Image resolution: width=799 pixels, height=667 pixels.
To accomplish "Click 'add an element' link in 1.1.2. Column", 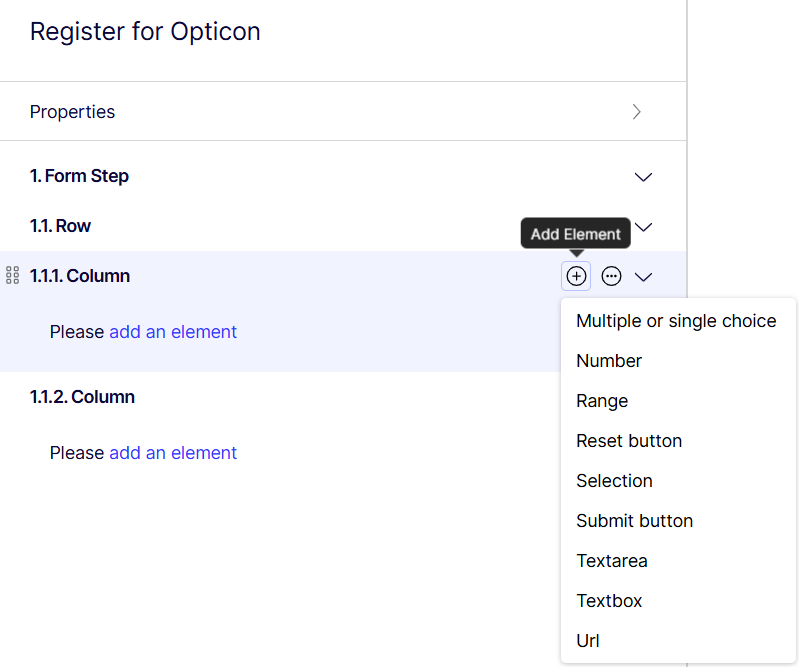I will [173, 452].
